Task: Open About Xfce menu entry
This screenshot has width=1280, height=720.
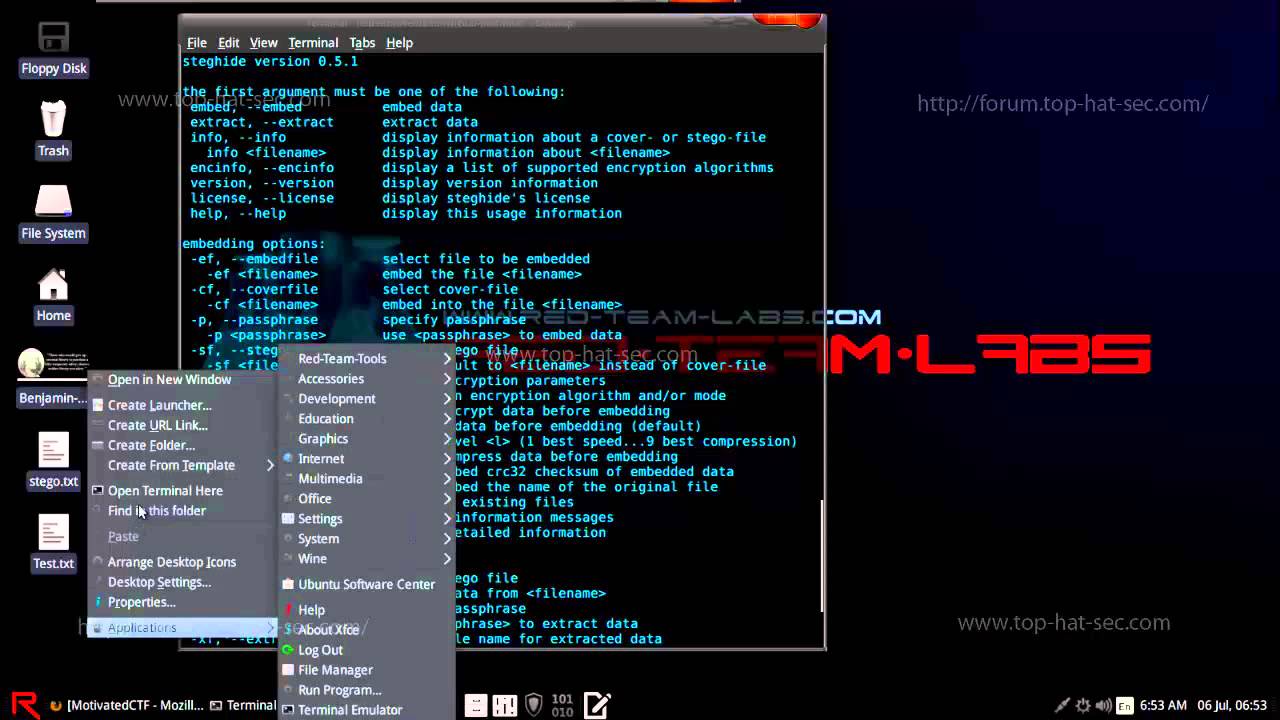Action: [366, 630]
